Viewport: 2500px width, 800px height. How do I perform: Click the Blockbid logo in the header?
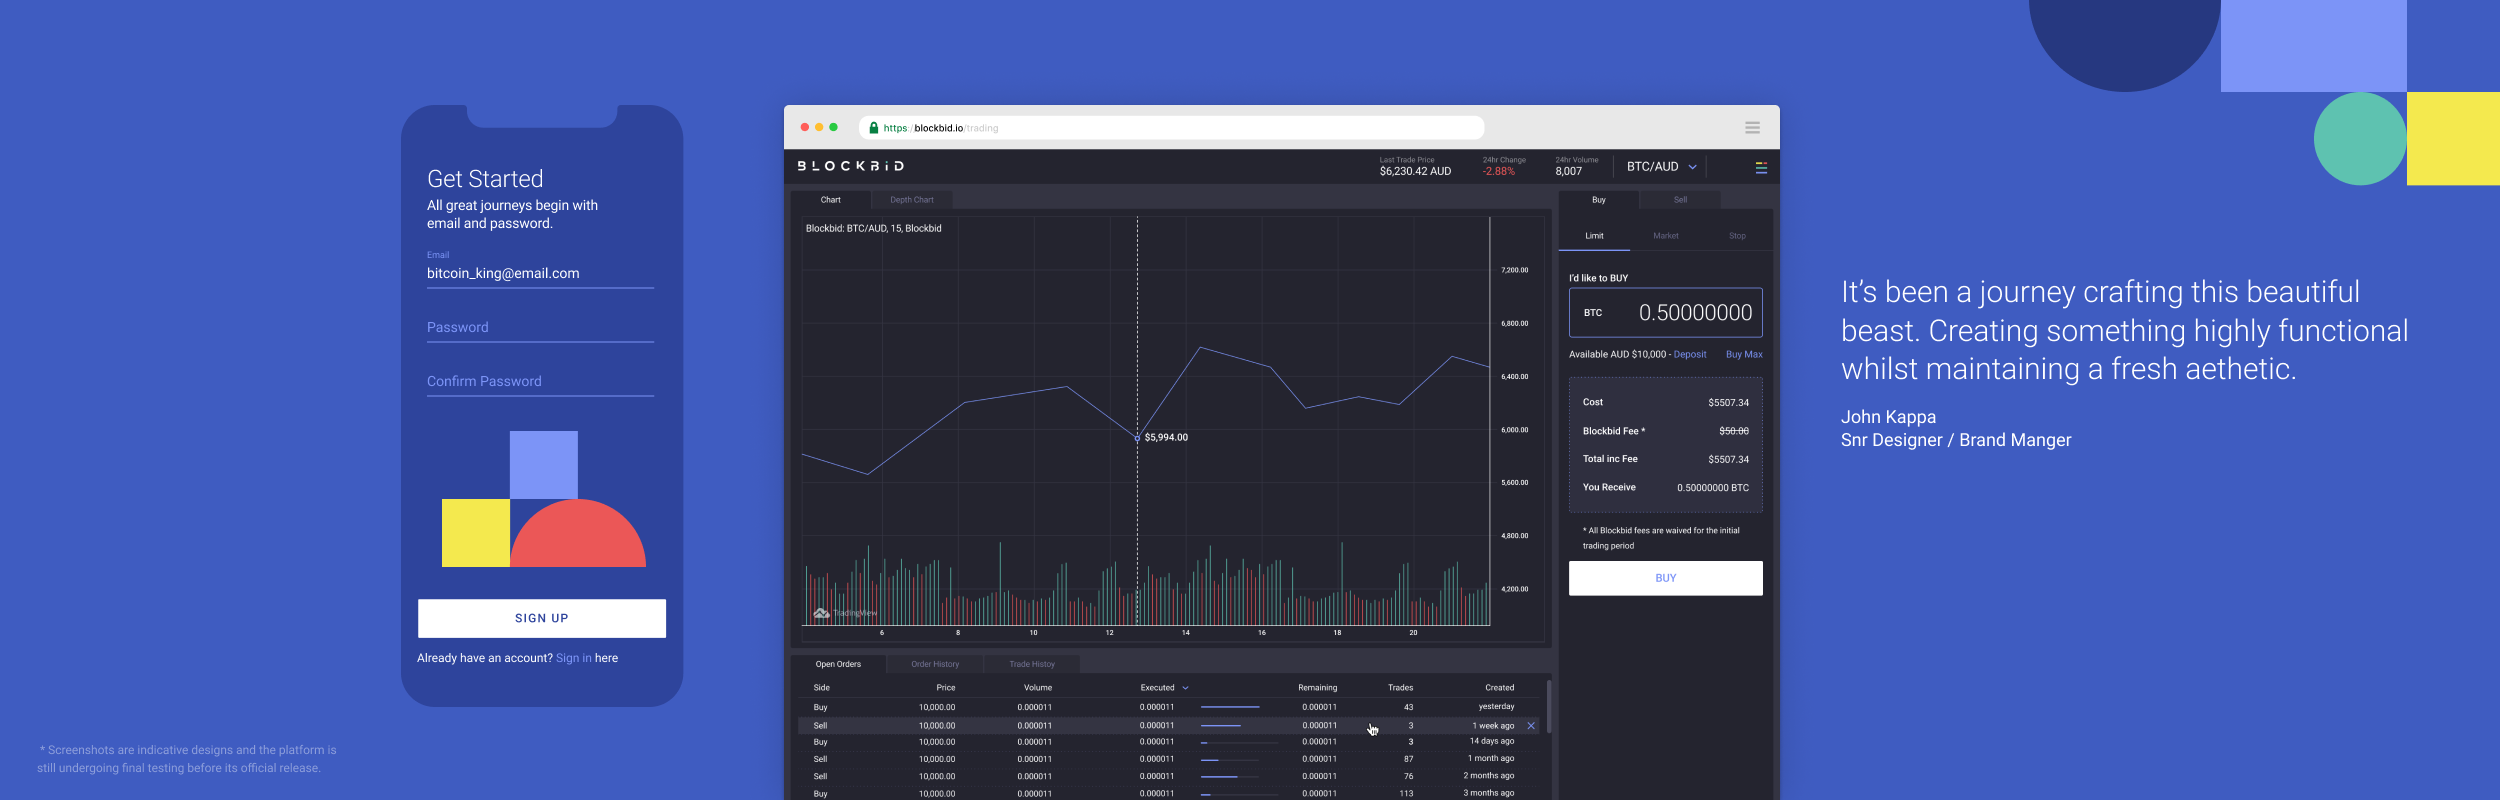coord(850,166)
